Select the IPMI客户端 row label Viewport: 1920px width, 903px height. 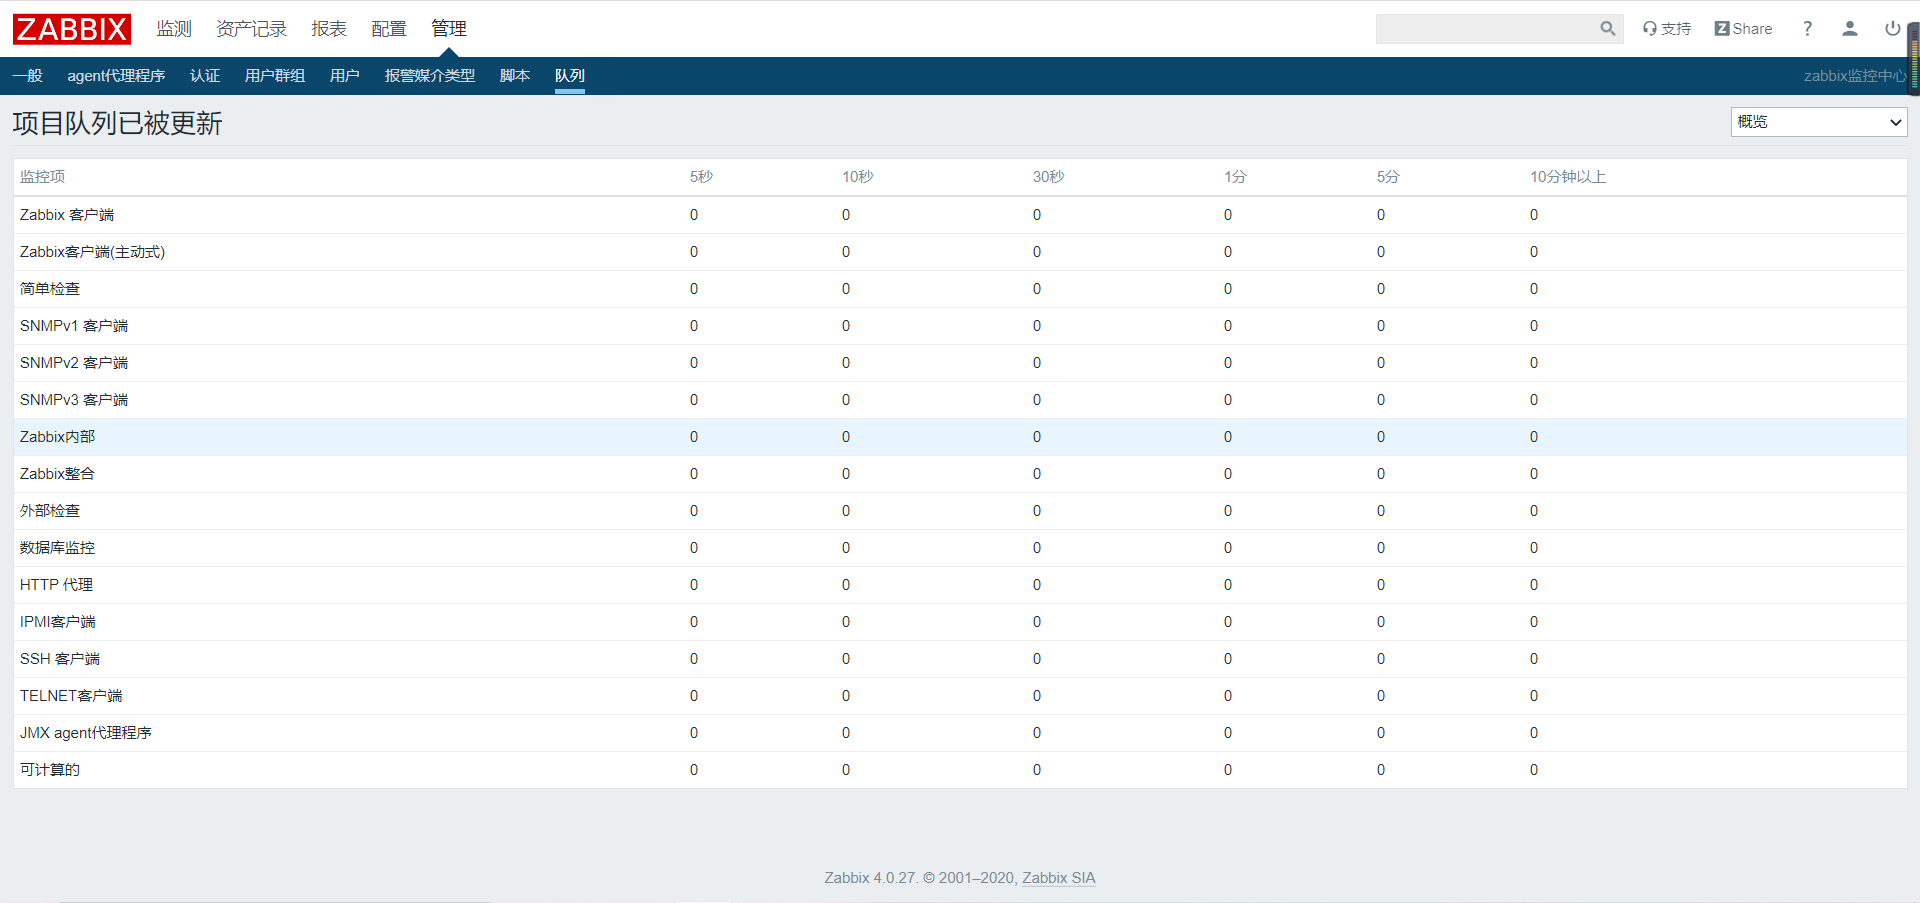tap(58, 622)
